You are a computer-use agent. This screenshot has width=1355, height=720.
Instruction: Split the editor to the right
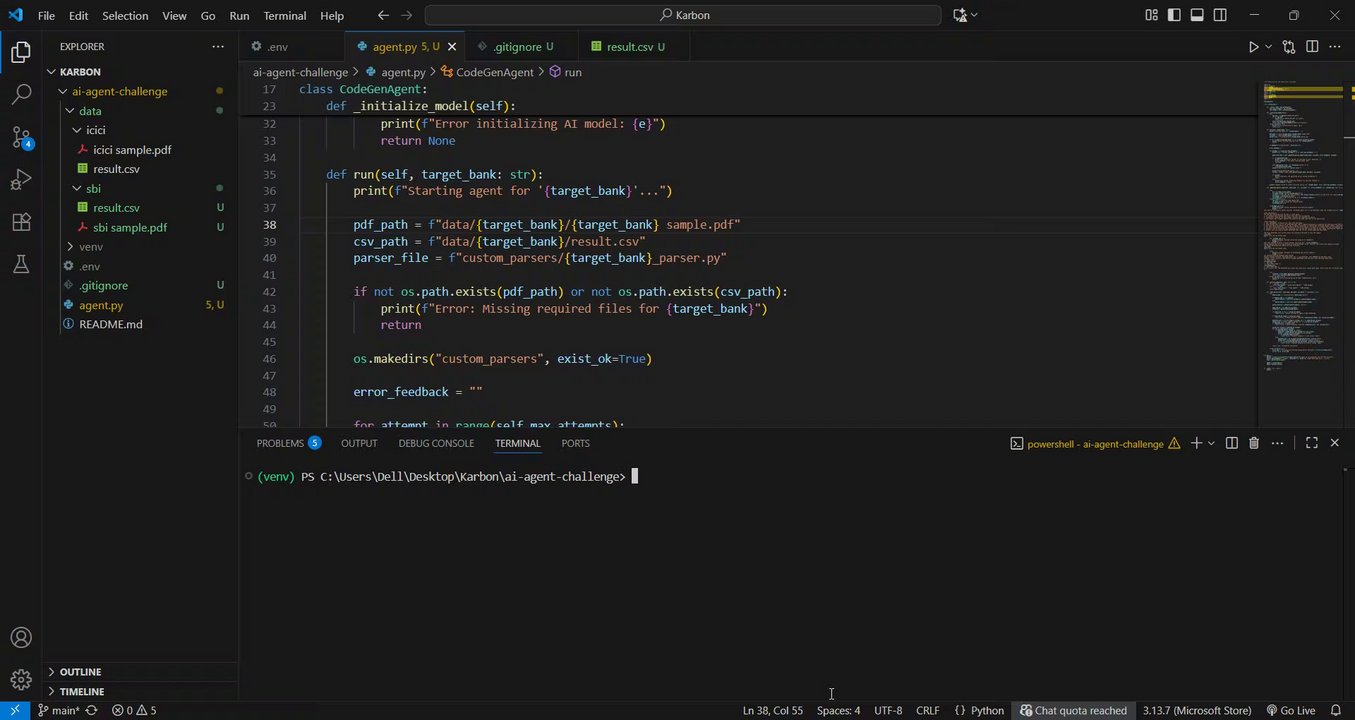click(1312, 47)
